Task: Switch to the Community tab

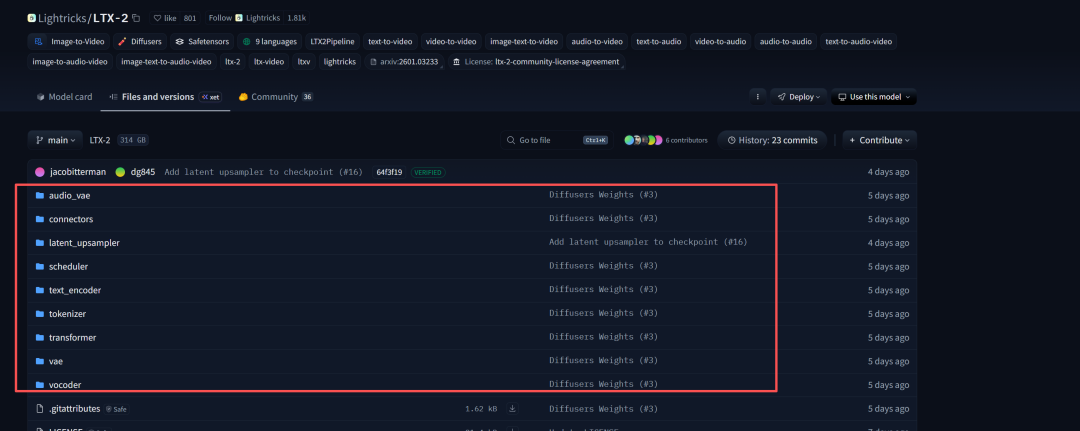Action: 275,97
